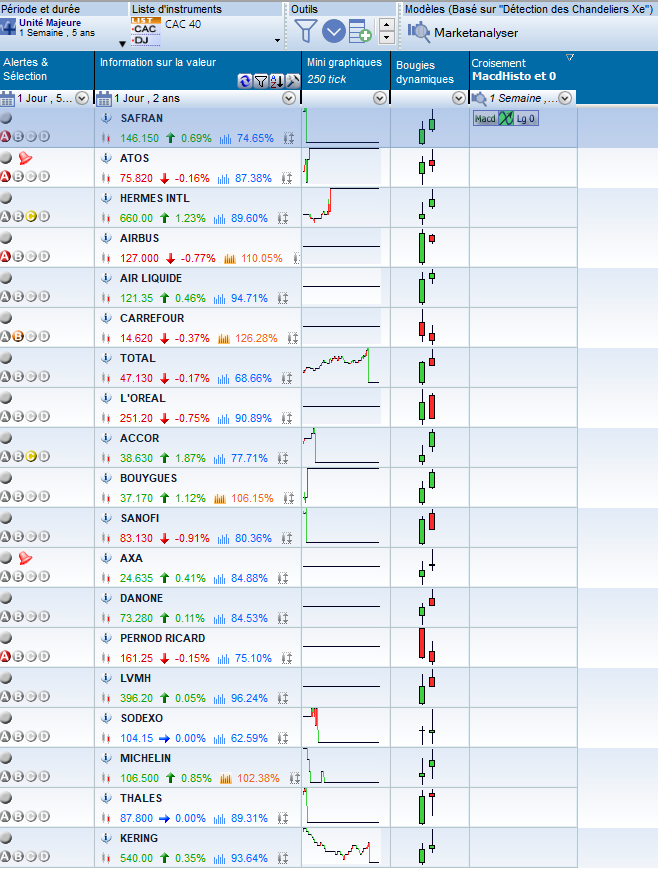Viewport: 658px width, 873px height.
Task: Click the blue circular chevron icon in Outils
Action: click(334, 31)
